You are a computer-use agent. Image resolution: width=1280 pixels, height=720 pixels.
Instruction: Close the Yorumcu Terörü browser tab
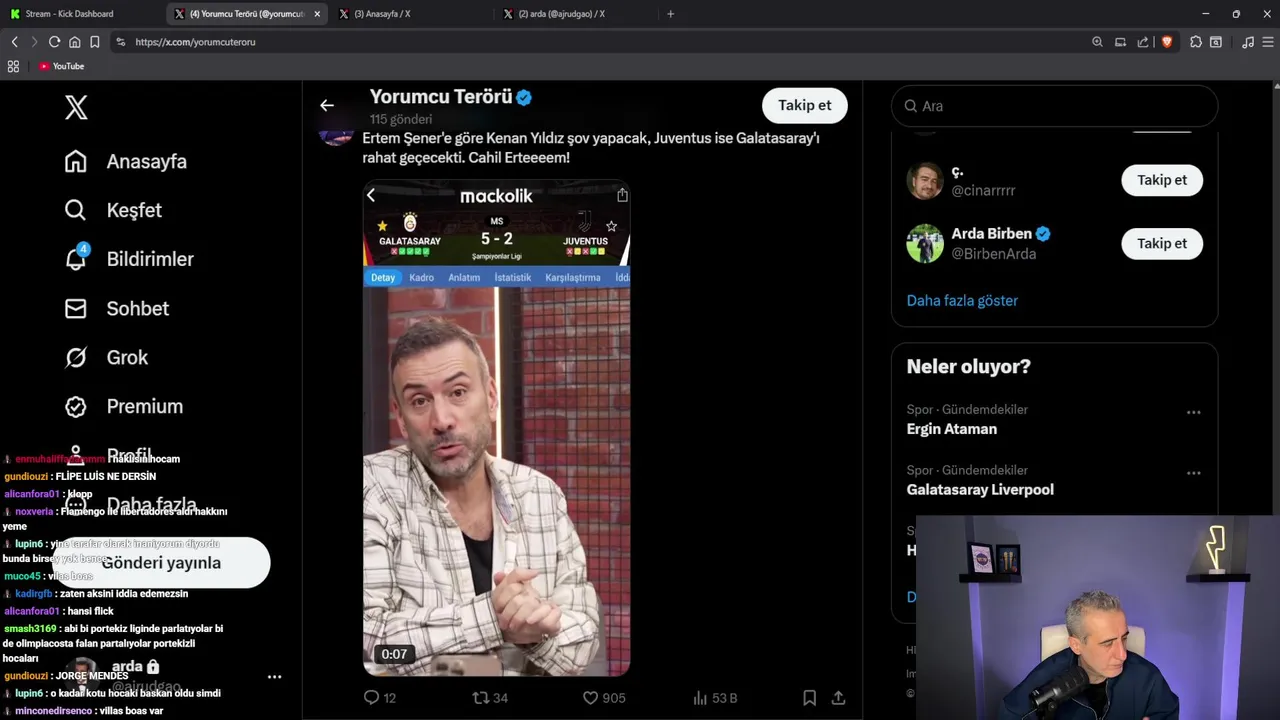pyautogui.click(x=317, y=14)
